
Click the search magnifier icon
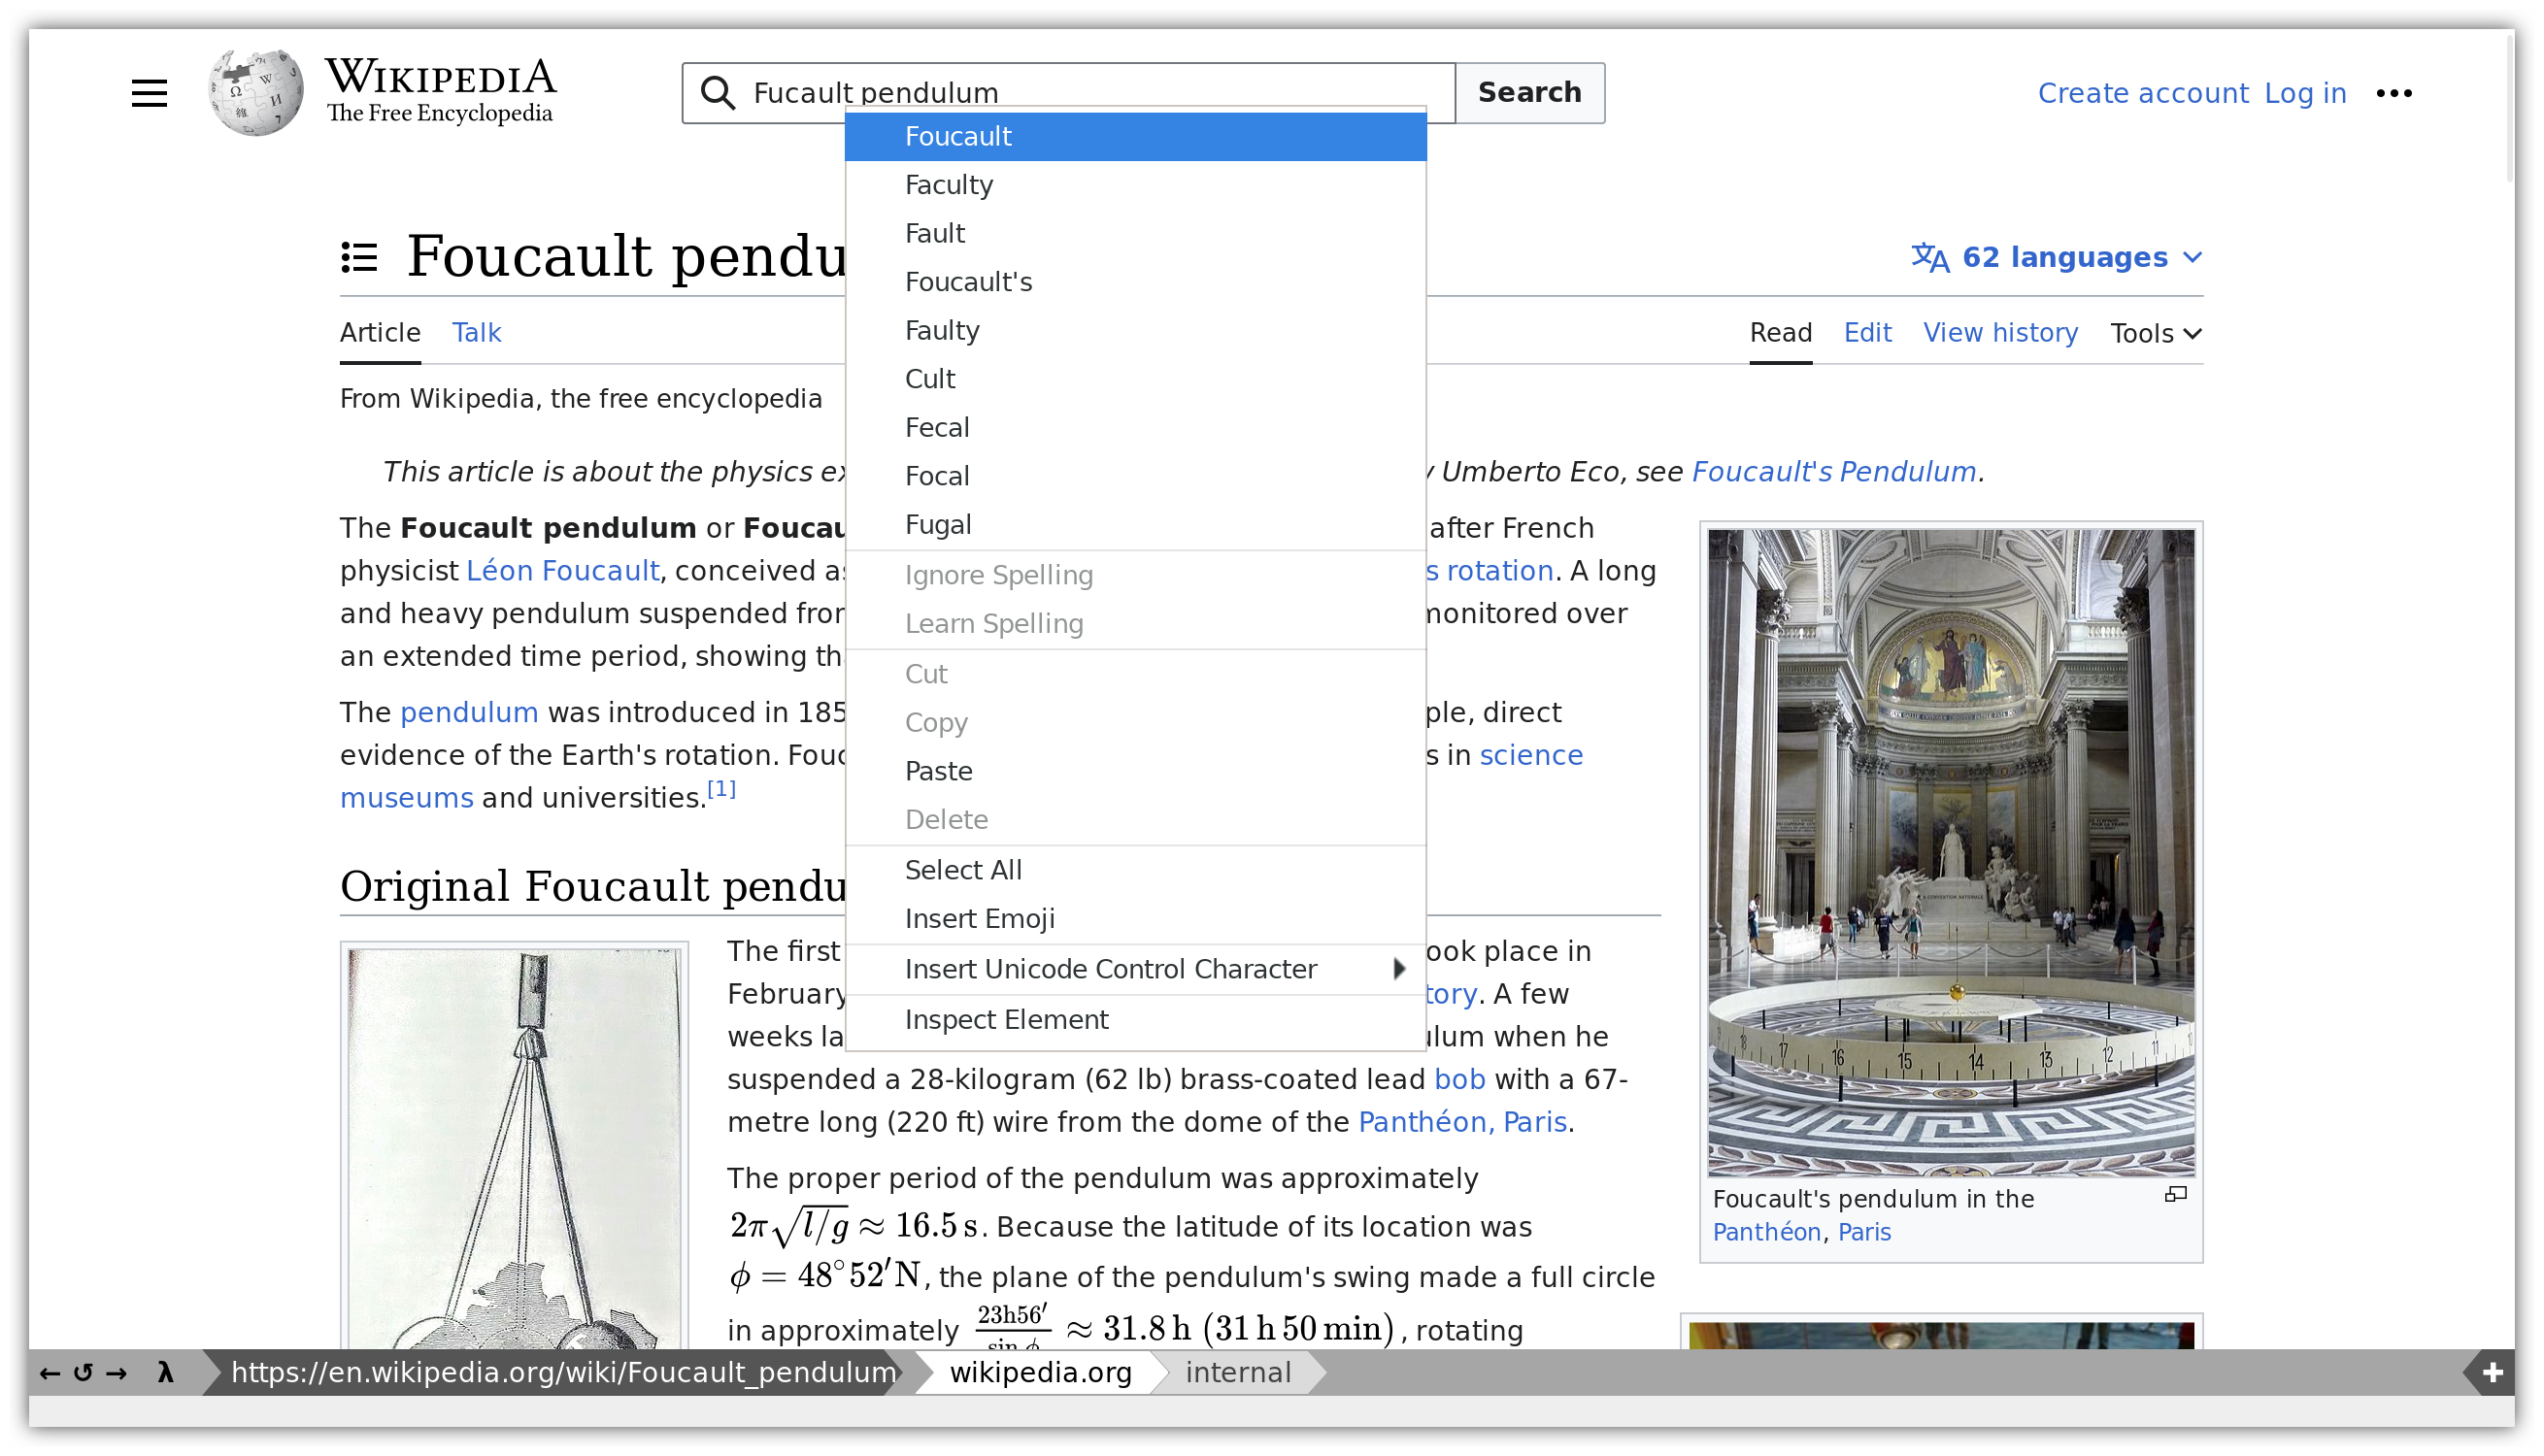coord(717,92)
